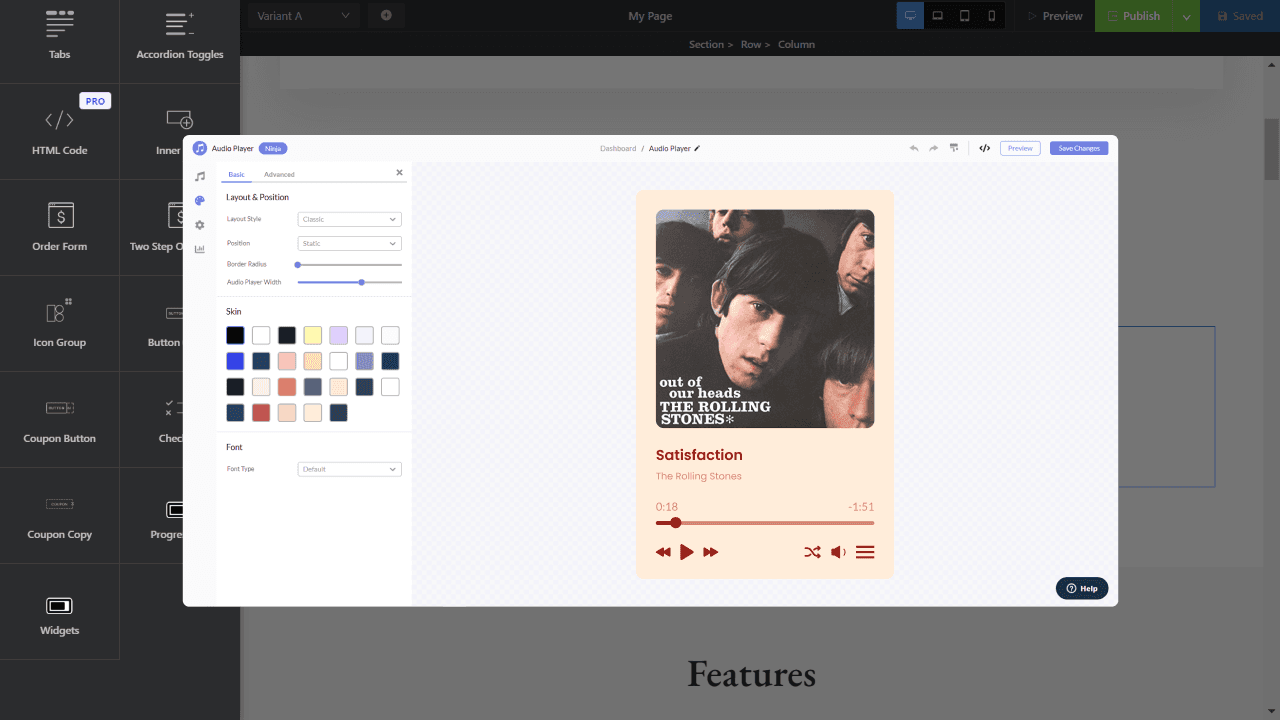Open the music note tracks panel
Image resolution: width=1283 pixels, height=720 pixels.
200,176
